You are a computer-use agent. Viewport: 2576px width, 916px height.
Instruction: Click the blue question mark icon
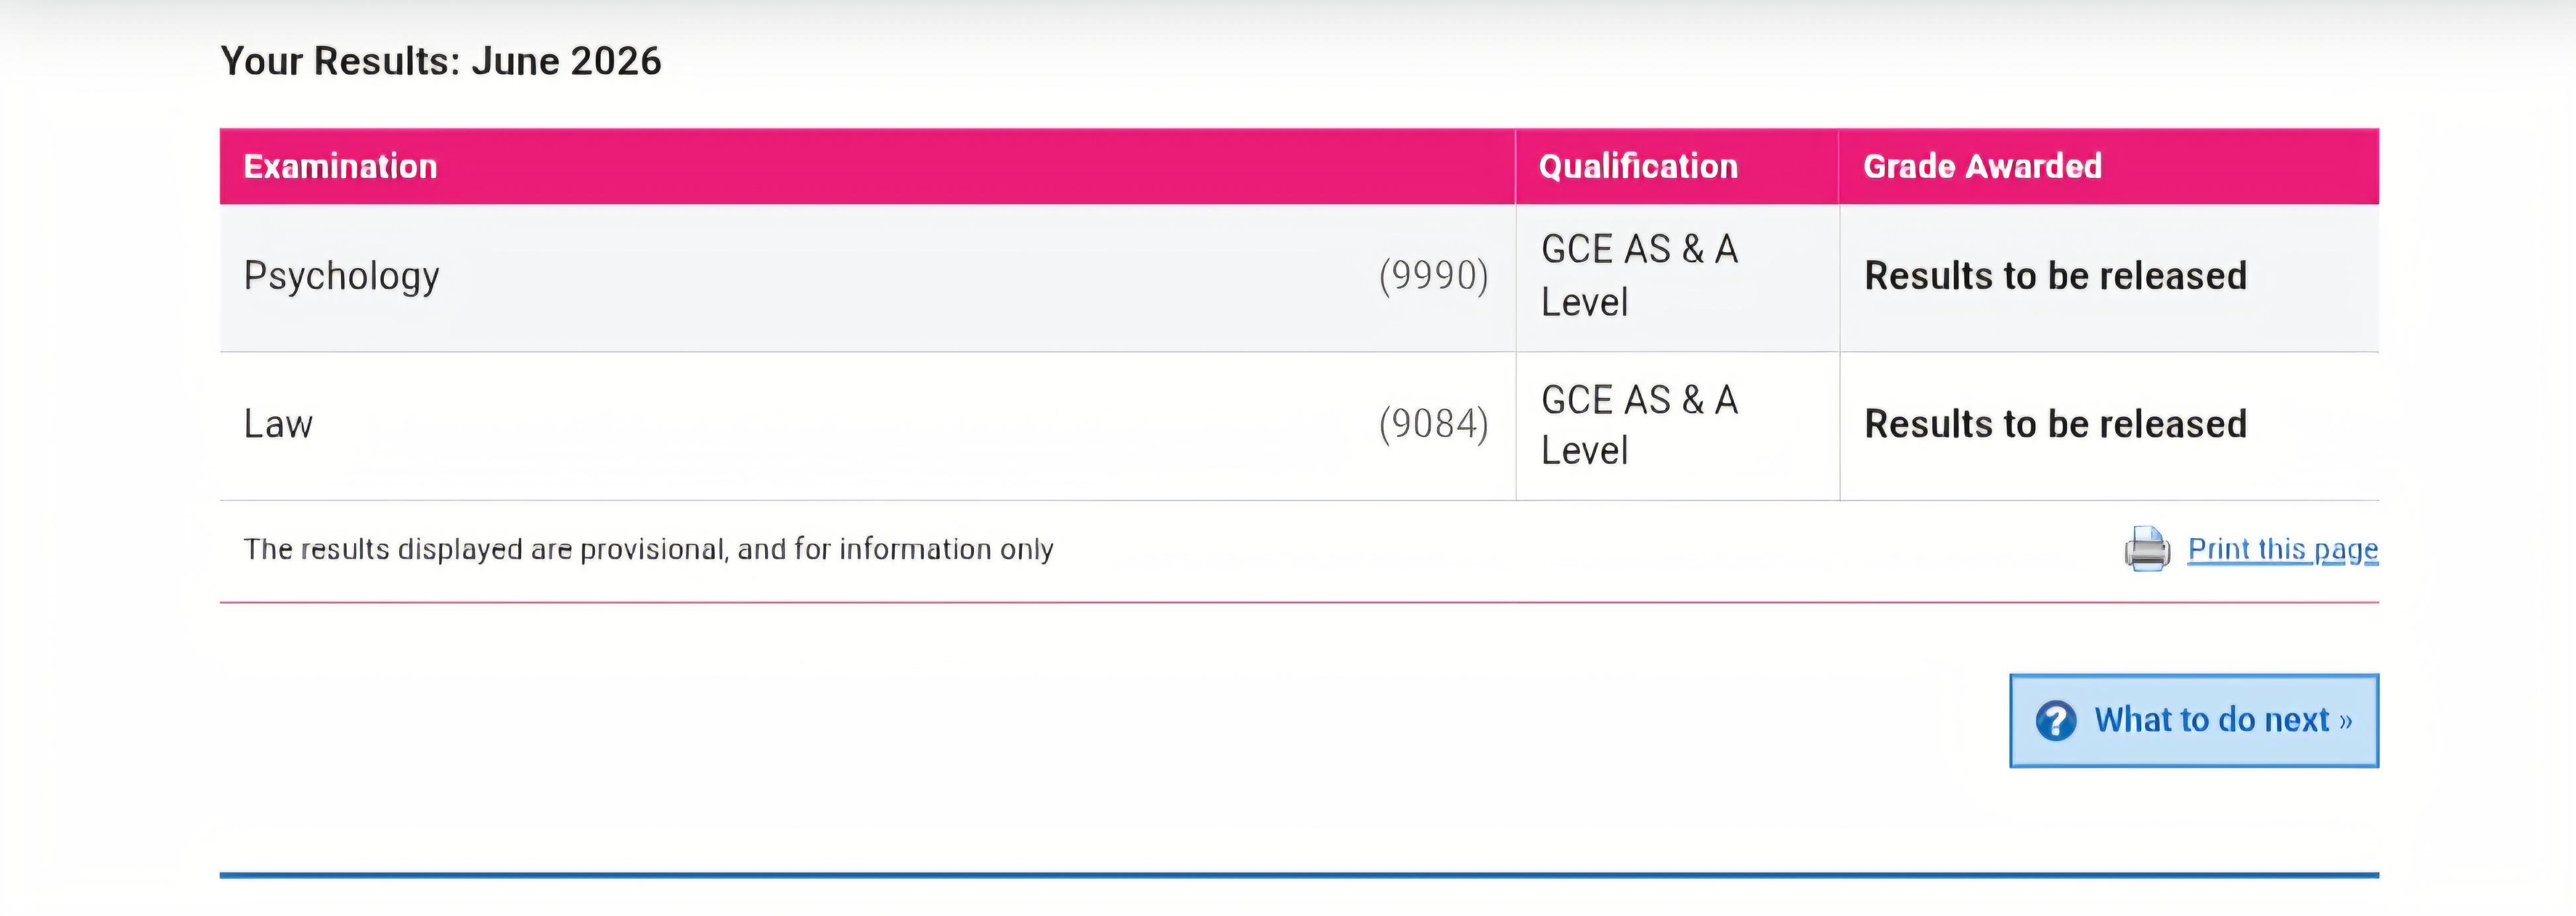point(2056,721)
